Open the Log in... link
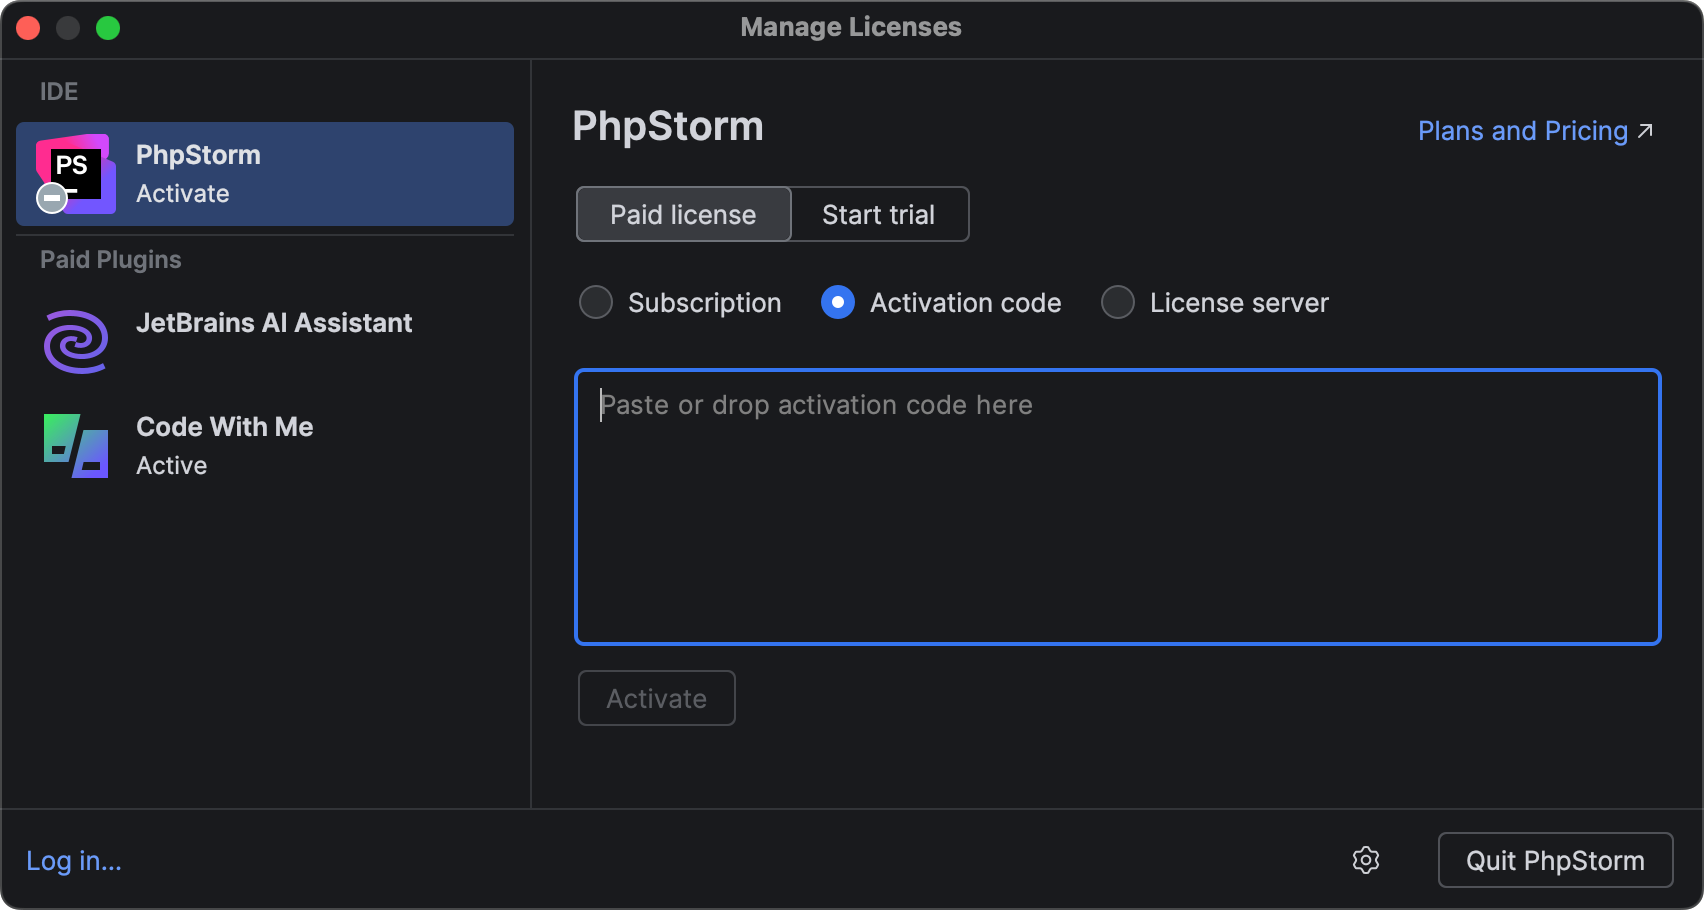1704x910 pixels. click(74, 861)
